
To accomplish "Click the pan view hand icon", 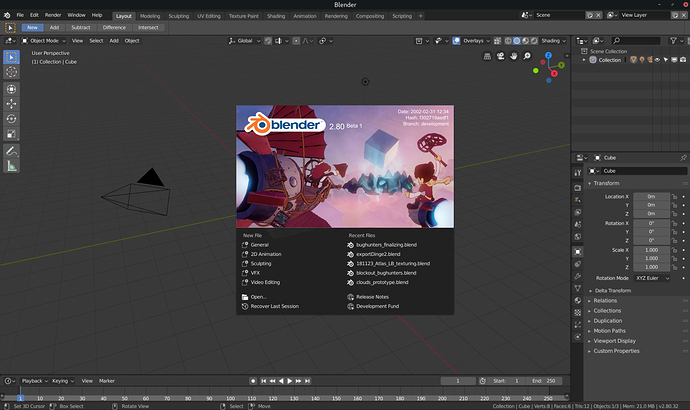I will (x=514, y=56).
